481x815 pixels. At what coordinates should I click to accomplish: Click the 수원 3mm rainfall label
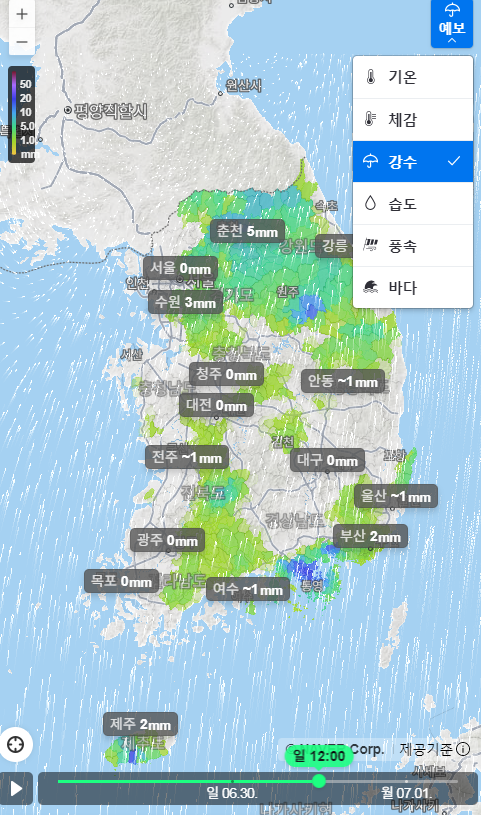pos(186,302)
